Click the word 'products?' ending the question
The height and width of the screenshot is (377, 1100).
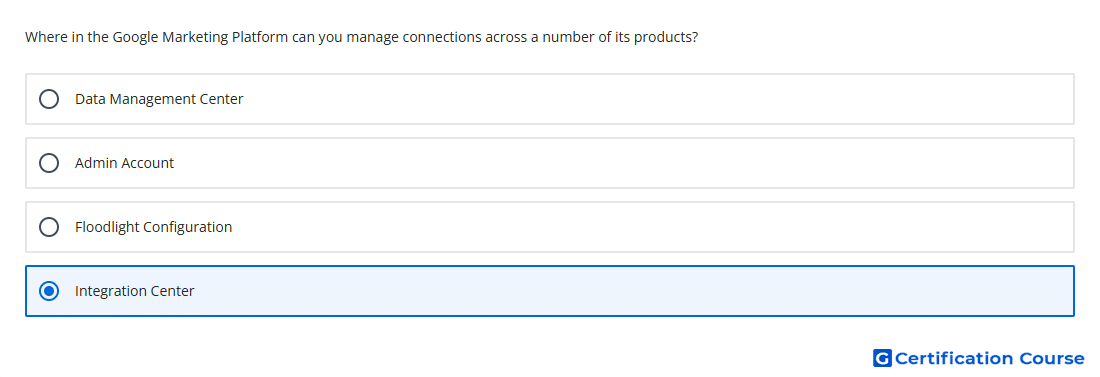coord(666,37)
